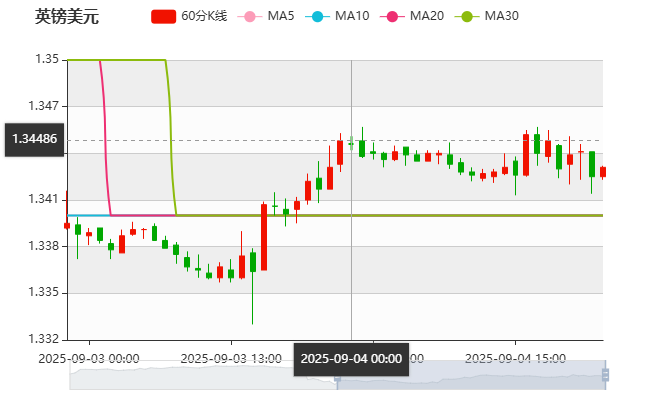Click the blue MA10 legend marker
The image size is (670, 400).
[x=317, y=17]
